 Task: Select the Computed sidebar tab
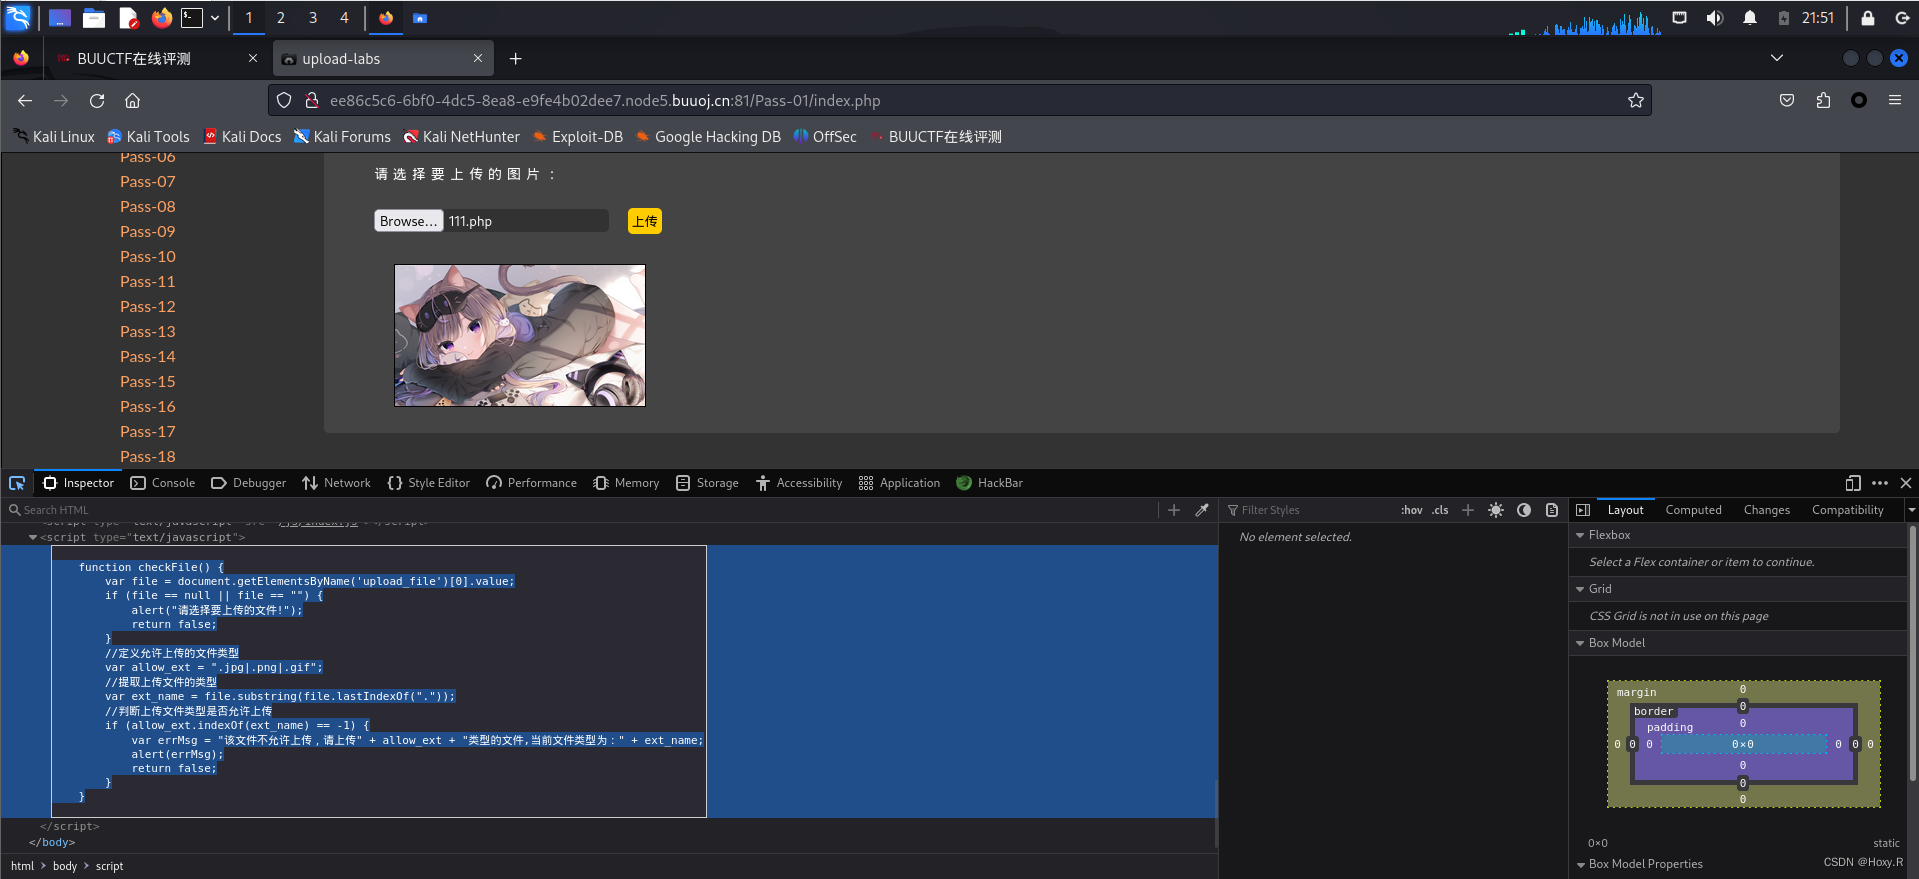point(1693,510)
